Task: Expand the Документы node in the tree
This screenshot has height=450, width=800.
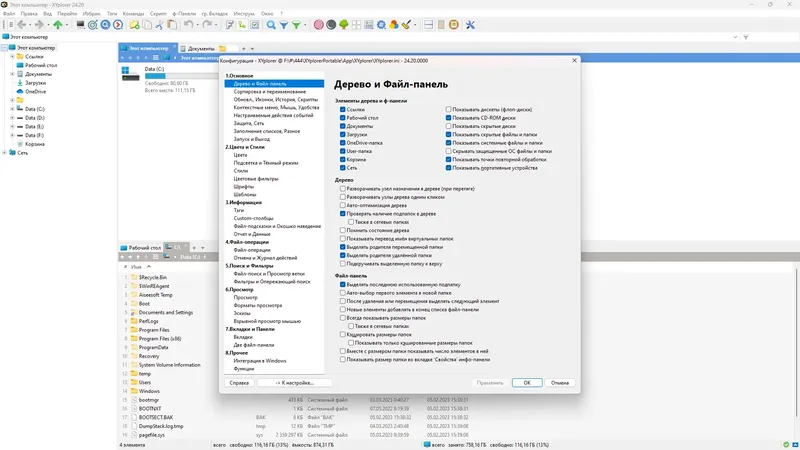Action: (12, 74)
